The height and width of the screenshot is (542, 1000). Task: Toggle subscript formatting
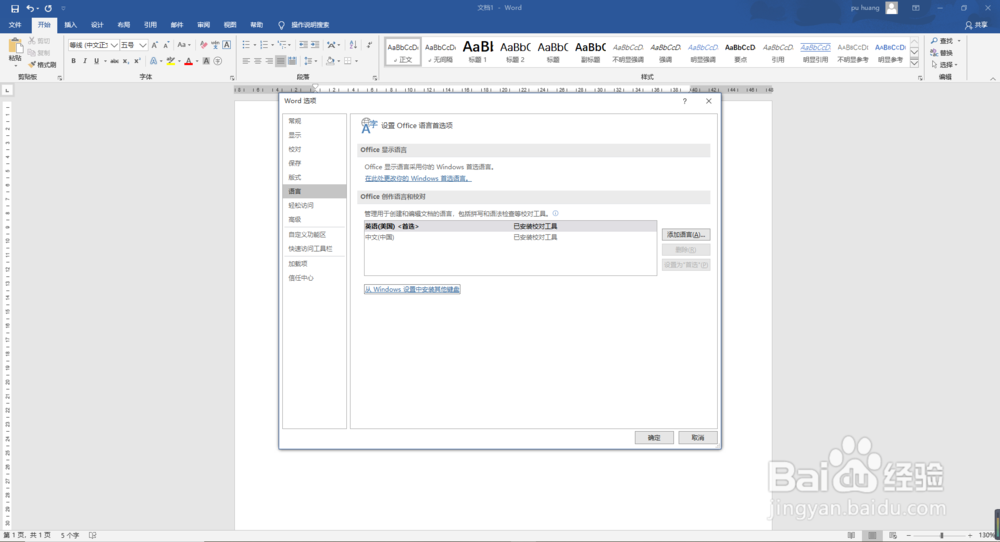[126, 61]
